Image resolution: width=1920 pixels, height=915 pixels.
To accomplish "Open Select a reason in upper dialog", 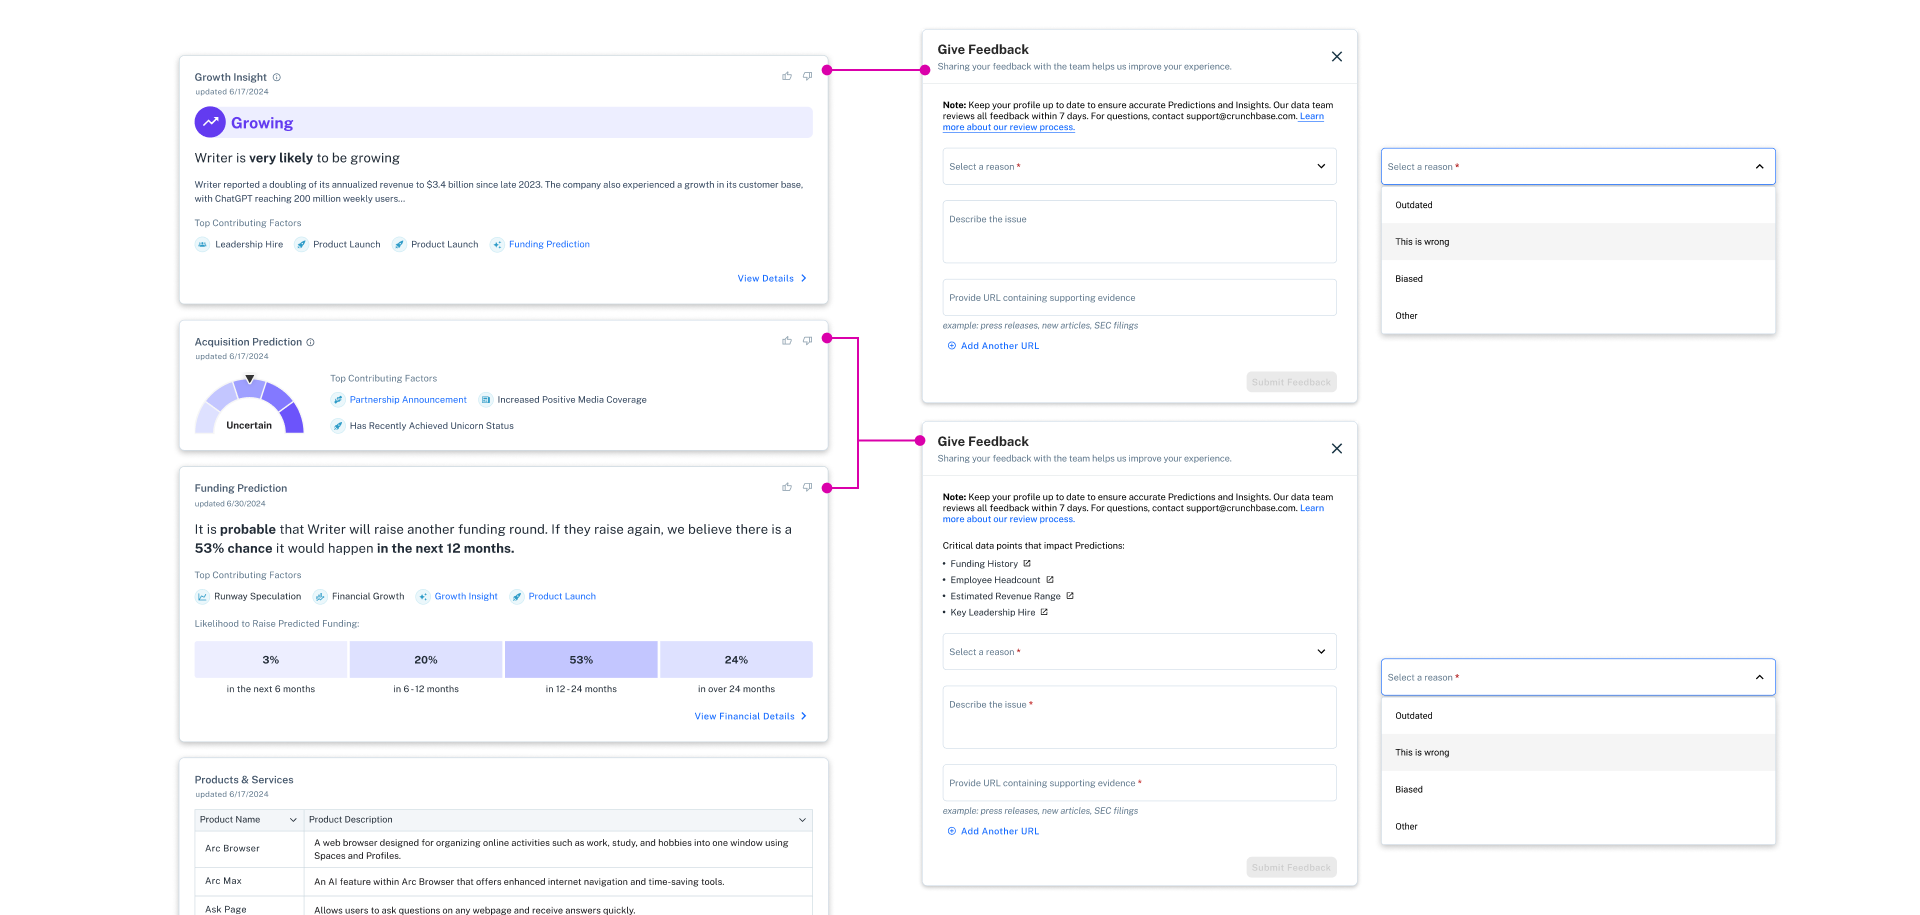I will pyautogui.click(x=1139, y=166).
